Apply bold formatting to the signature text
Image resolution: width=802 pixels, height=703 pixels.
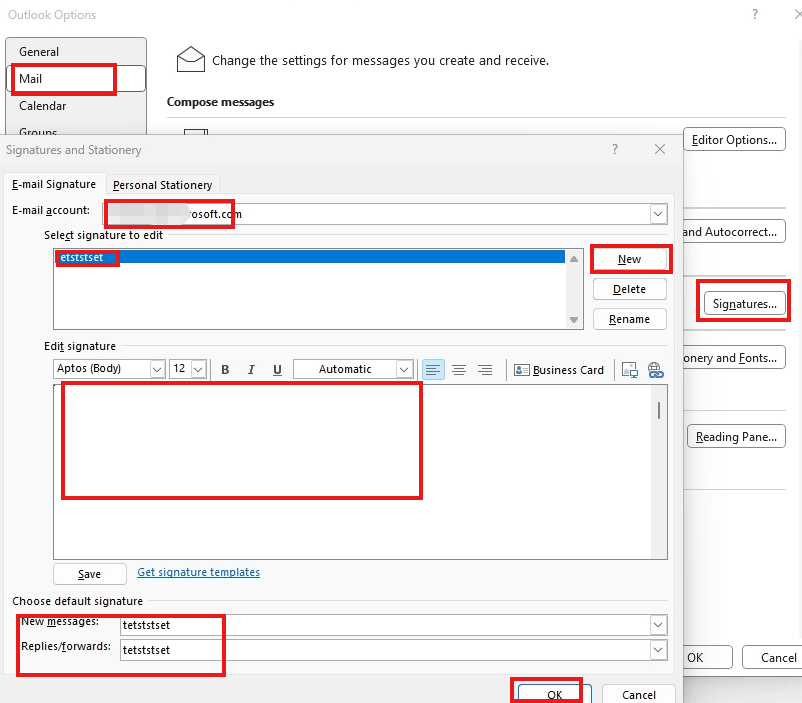[225, 369]
